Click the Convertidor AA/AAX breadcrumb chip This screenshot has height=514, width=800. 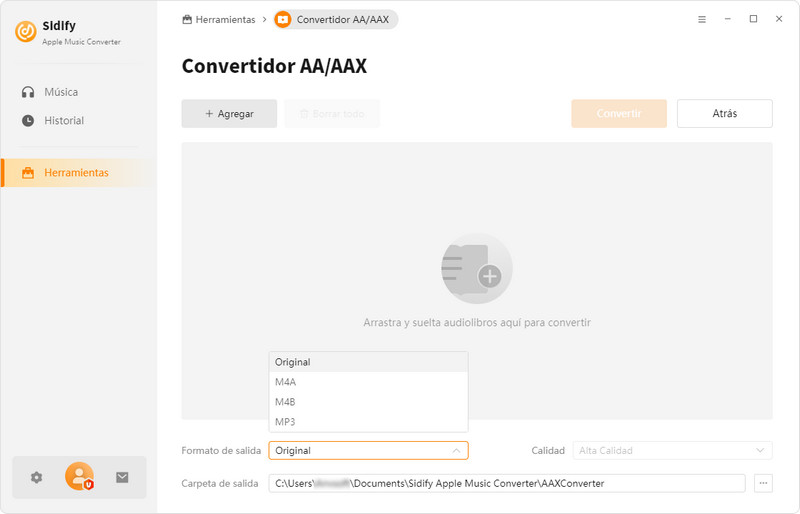tap(336, 19)
